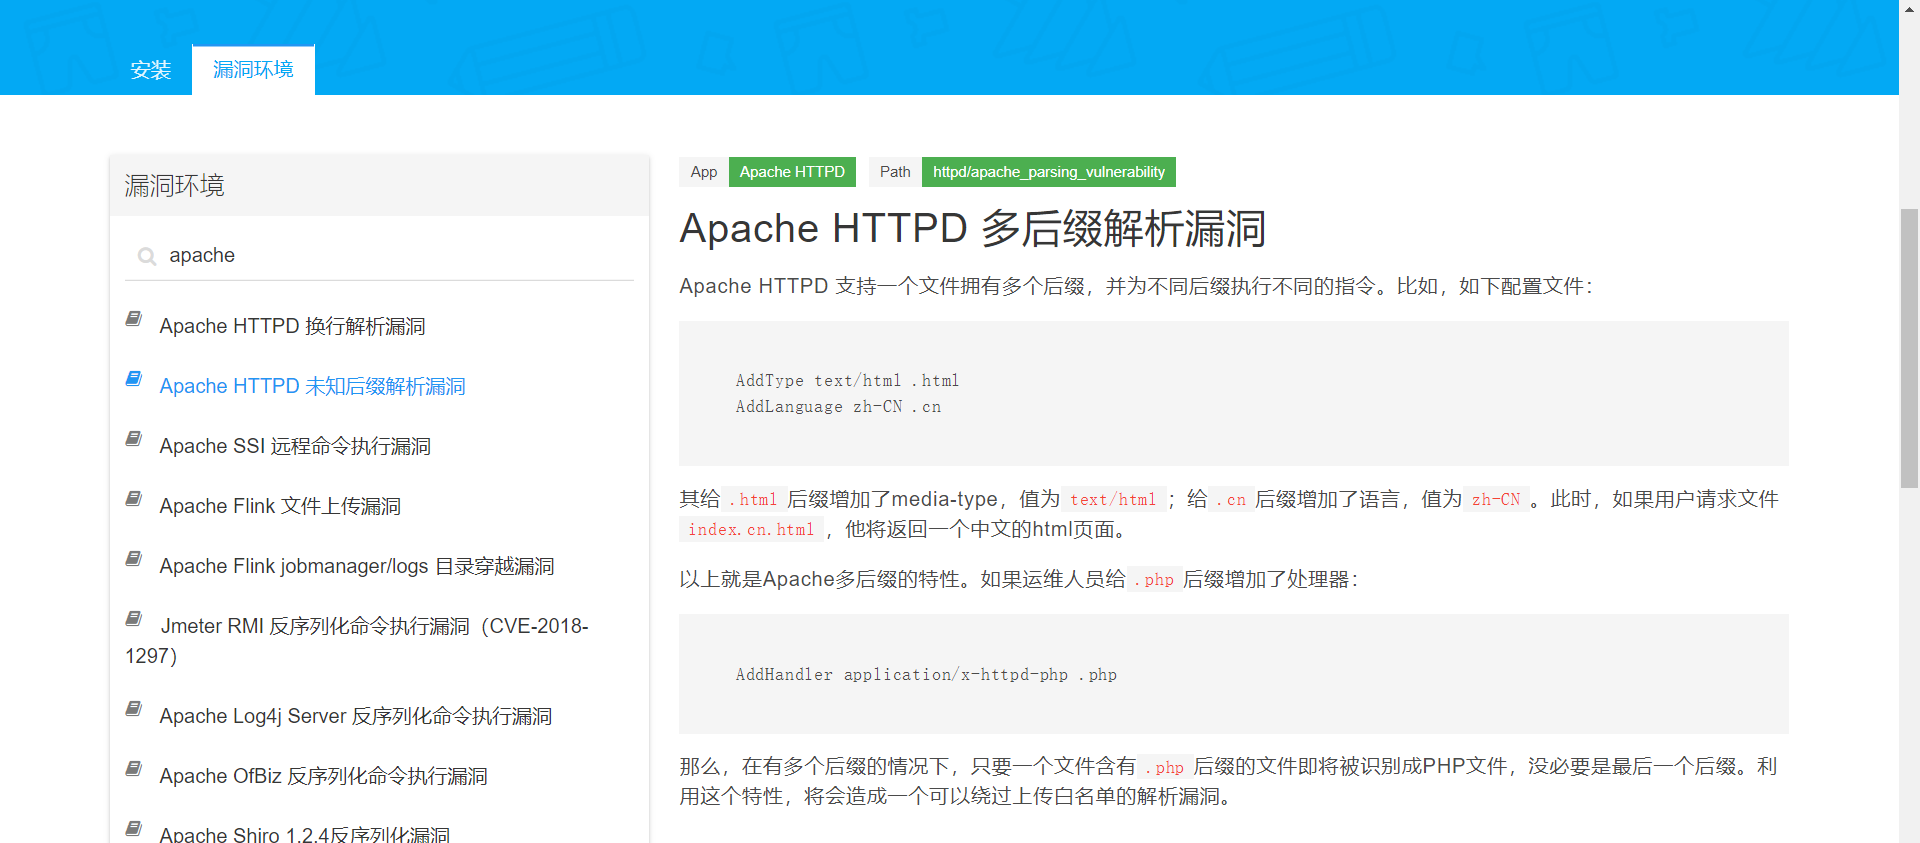Open Apache Log4j Server 反序列化命令执行漏洞 entry
Image resolution: width=1920 pixels, height=843 pixels.
(355, 716)
